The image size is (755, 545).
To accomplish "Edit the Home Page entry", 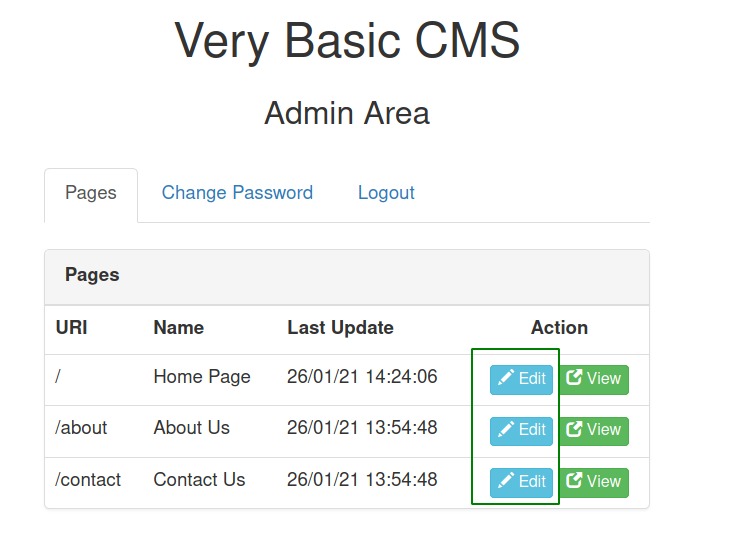I will [521, 379].
